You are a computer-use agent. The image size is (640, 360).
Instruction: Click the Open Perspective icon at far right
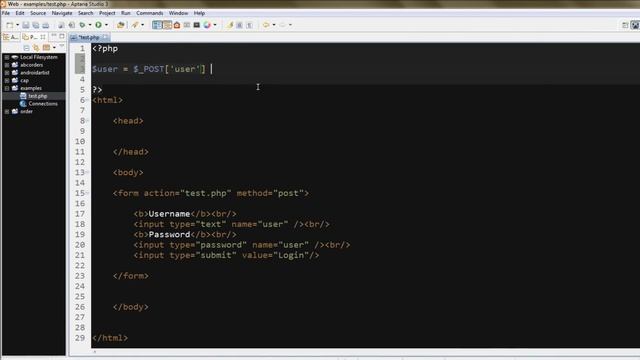(x=625, y=25)
